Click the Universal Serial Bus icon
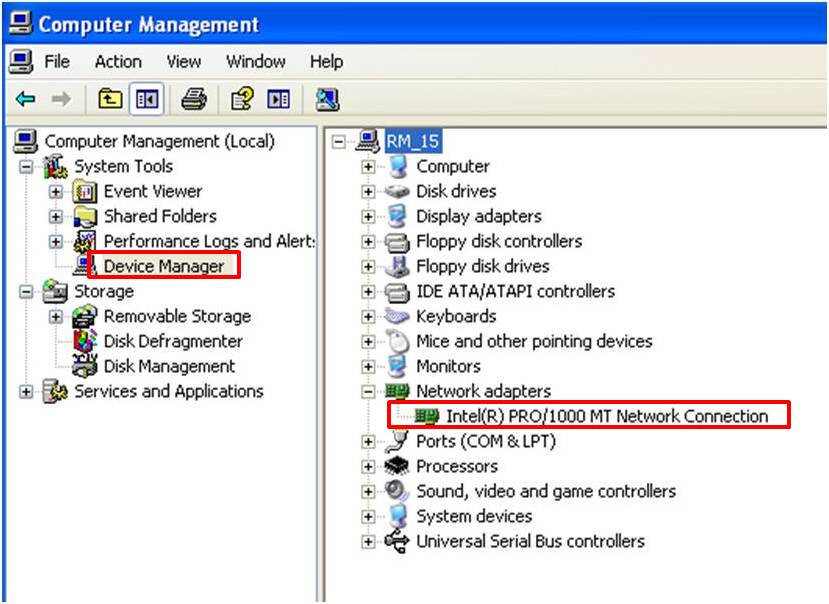The height and width of the screenshot is (604, 829). [397, 541]
